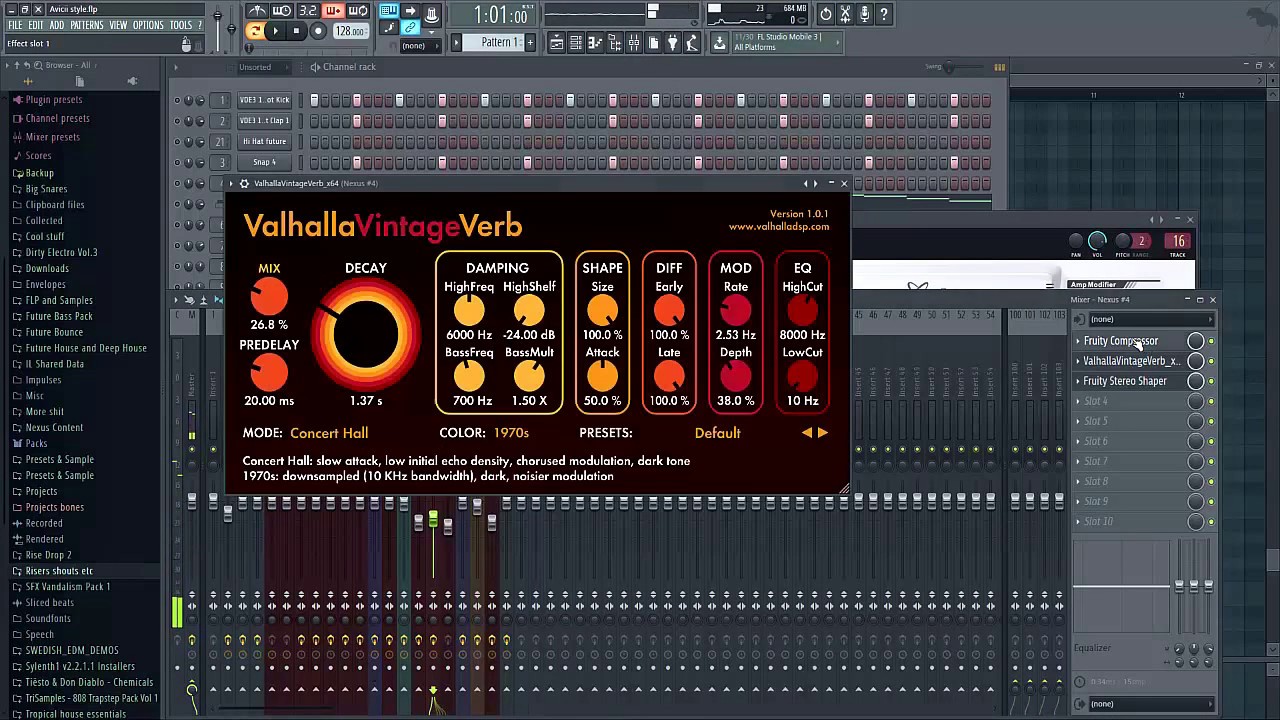
Task: Click the MOD Rate knob
Action: (x=735, y=311)
